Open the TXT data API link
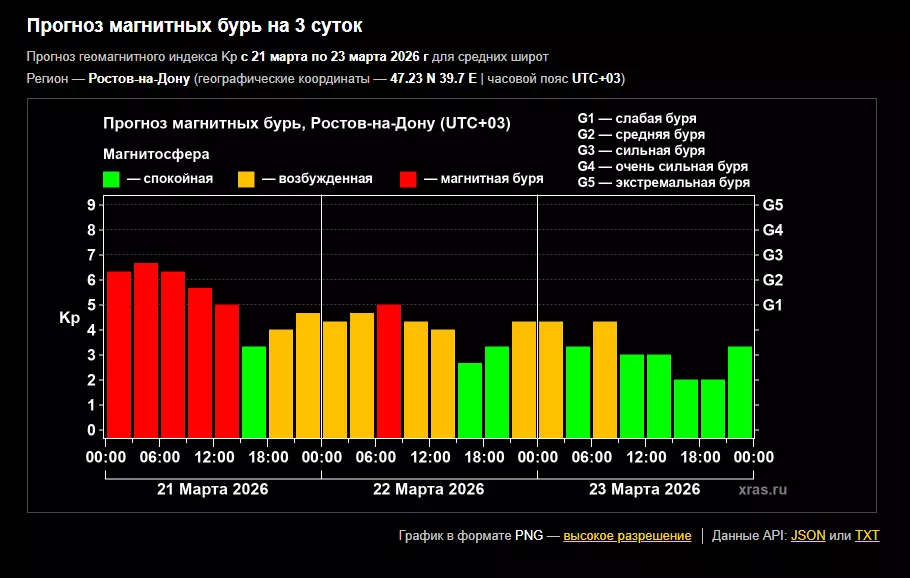910x578 pixels. pos(867,536)
